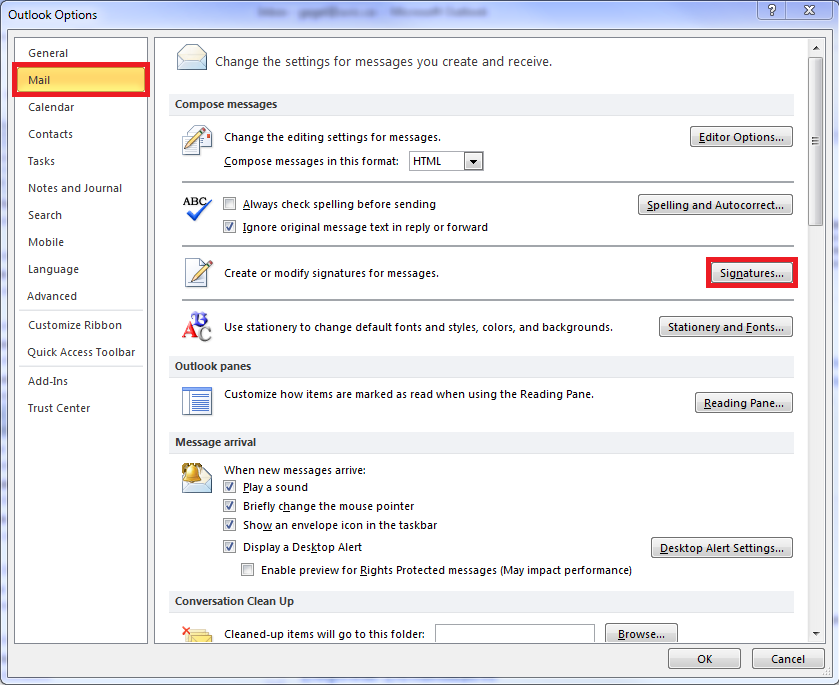Click the Conversation Clean Up folder icon
Viewport: 839px width, 685px height.
(197, 634)
